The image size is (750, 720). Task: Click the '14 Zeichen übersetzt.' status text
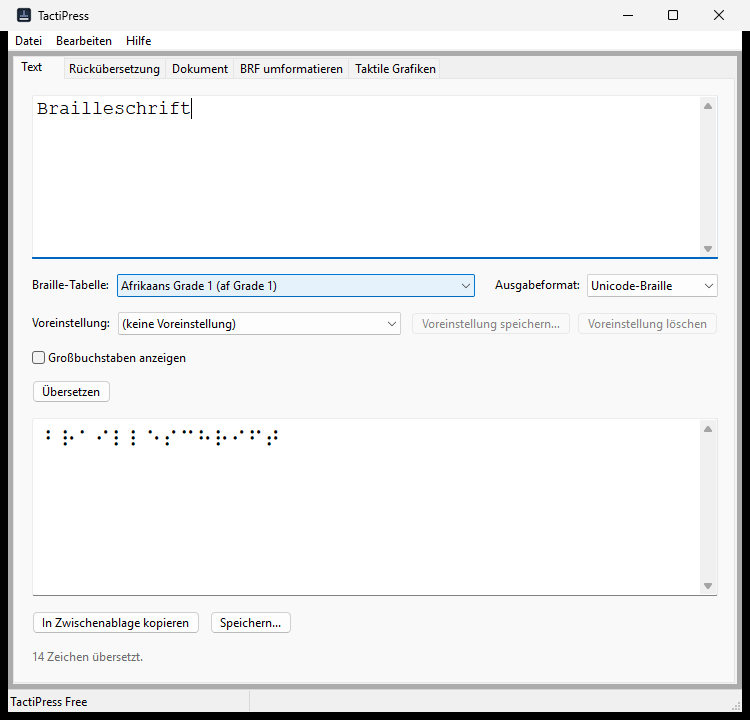[88, 657]
